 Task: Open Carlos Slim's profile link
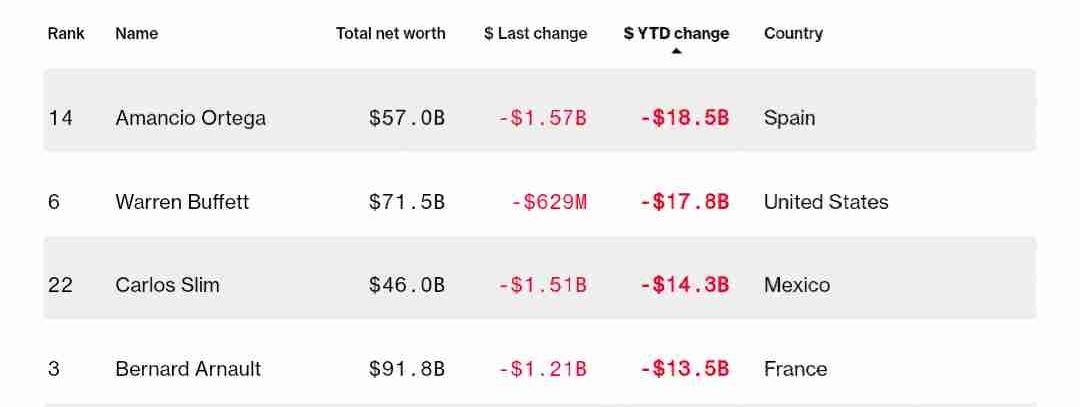[x=167, y=285]
